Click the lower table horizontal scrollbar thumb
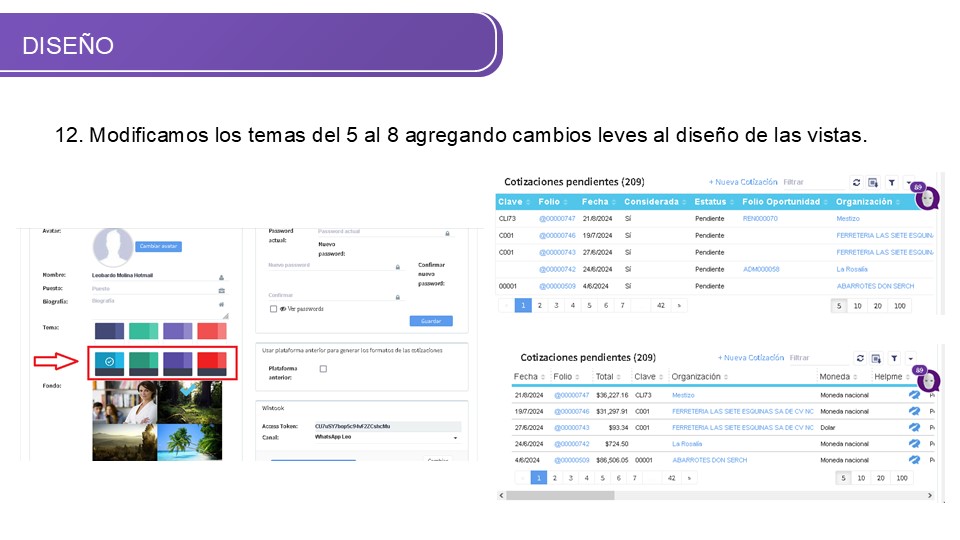960x540 pixels. click(x=560, y=495)
